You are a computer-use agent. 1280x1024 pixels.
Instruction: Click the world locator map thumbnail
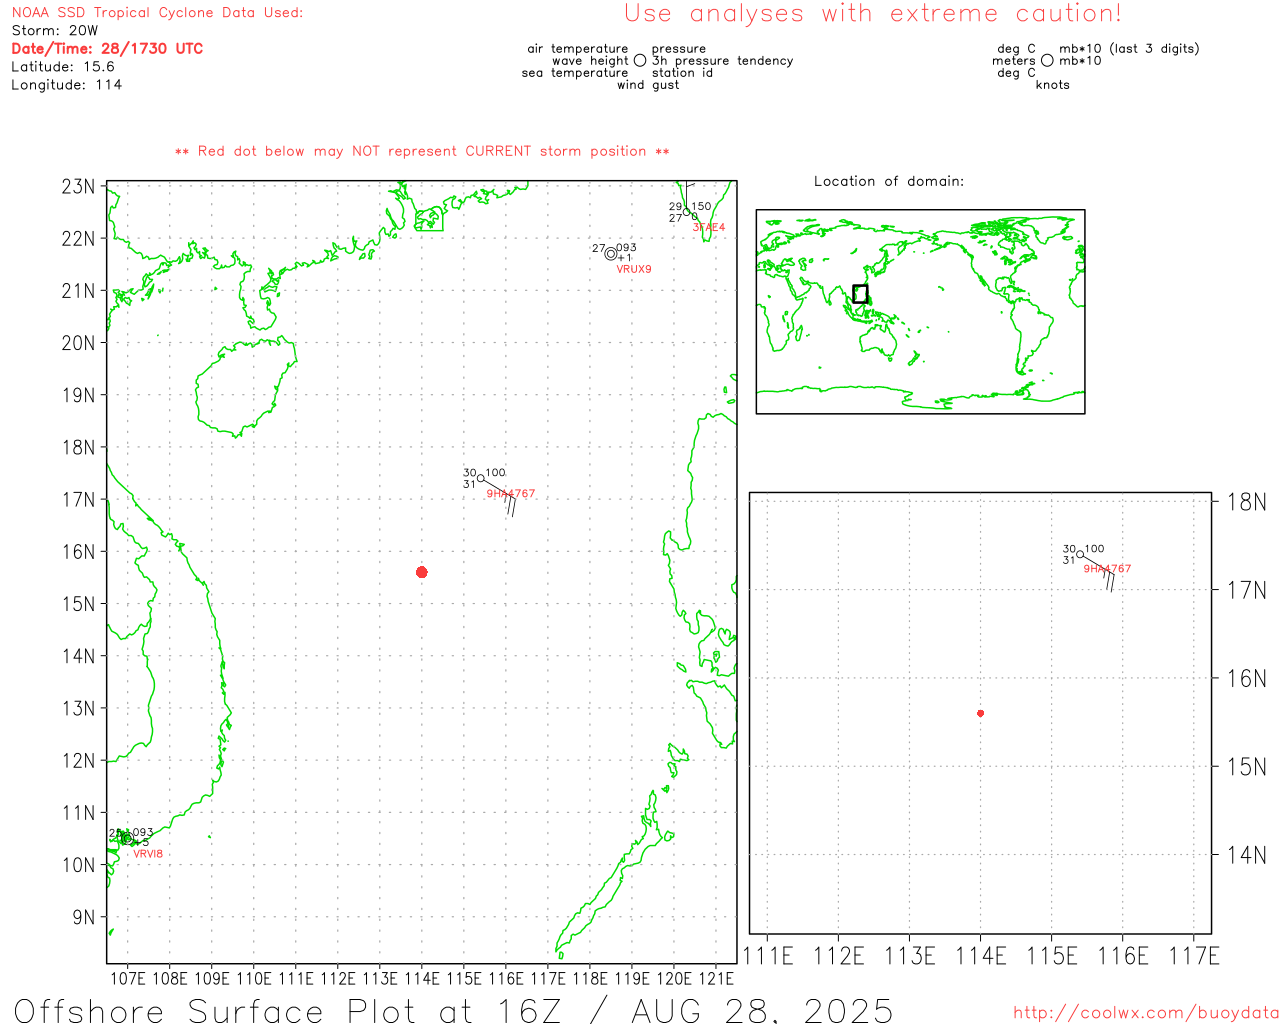point(920,312)
